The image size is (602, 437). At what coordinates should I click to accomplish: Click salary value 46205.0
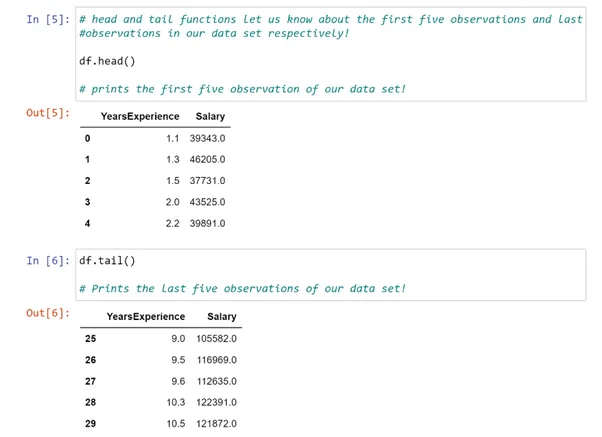(207, 159)
